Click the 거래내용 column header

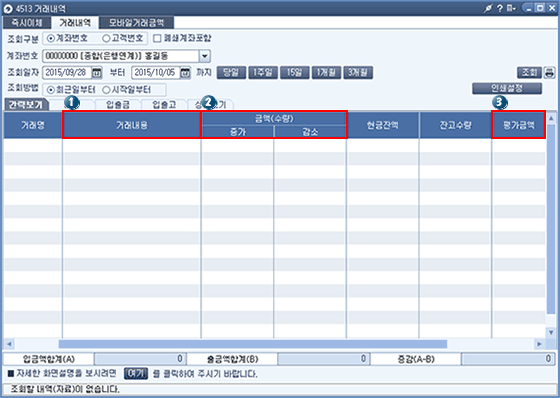coord(132,125)
